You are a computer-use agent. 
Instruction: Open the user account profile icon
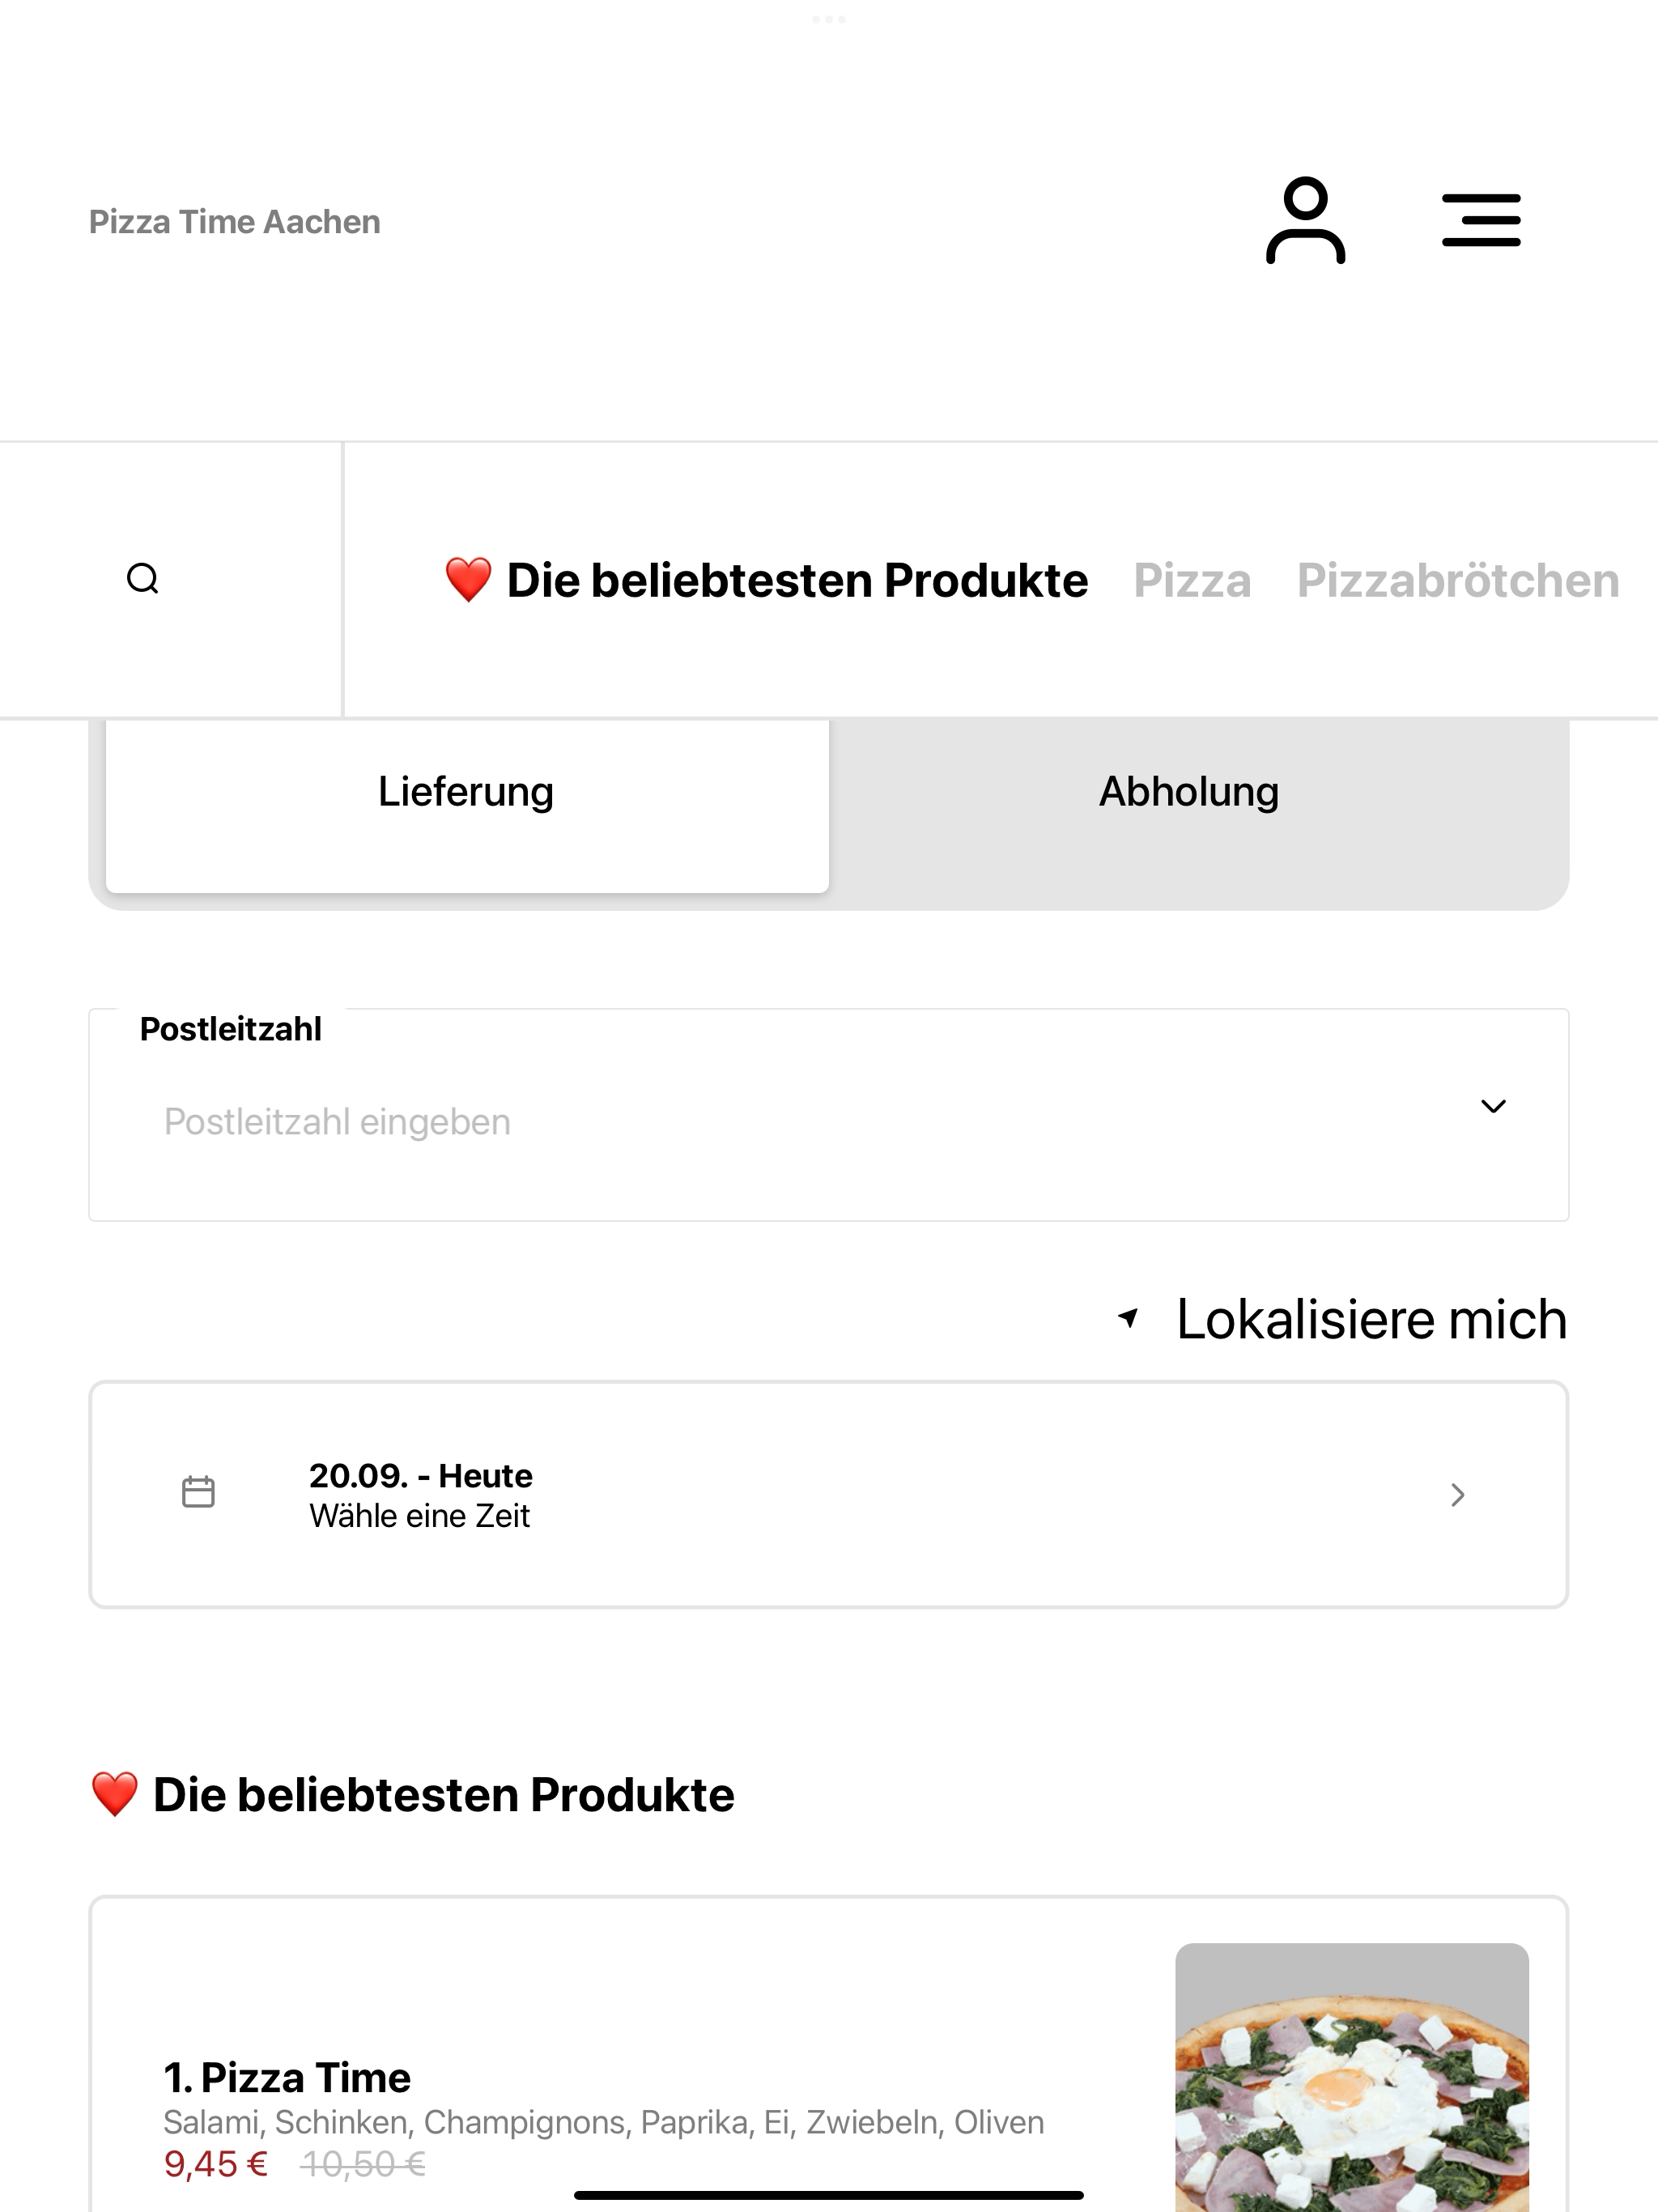pyautogui.click(x=1305, y=221)
